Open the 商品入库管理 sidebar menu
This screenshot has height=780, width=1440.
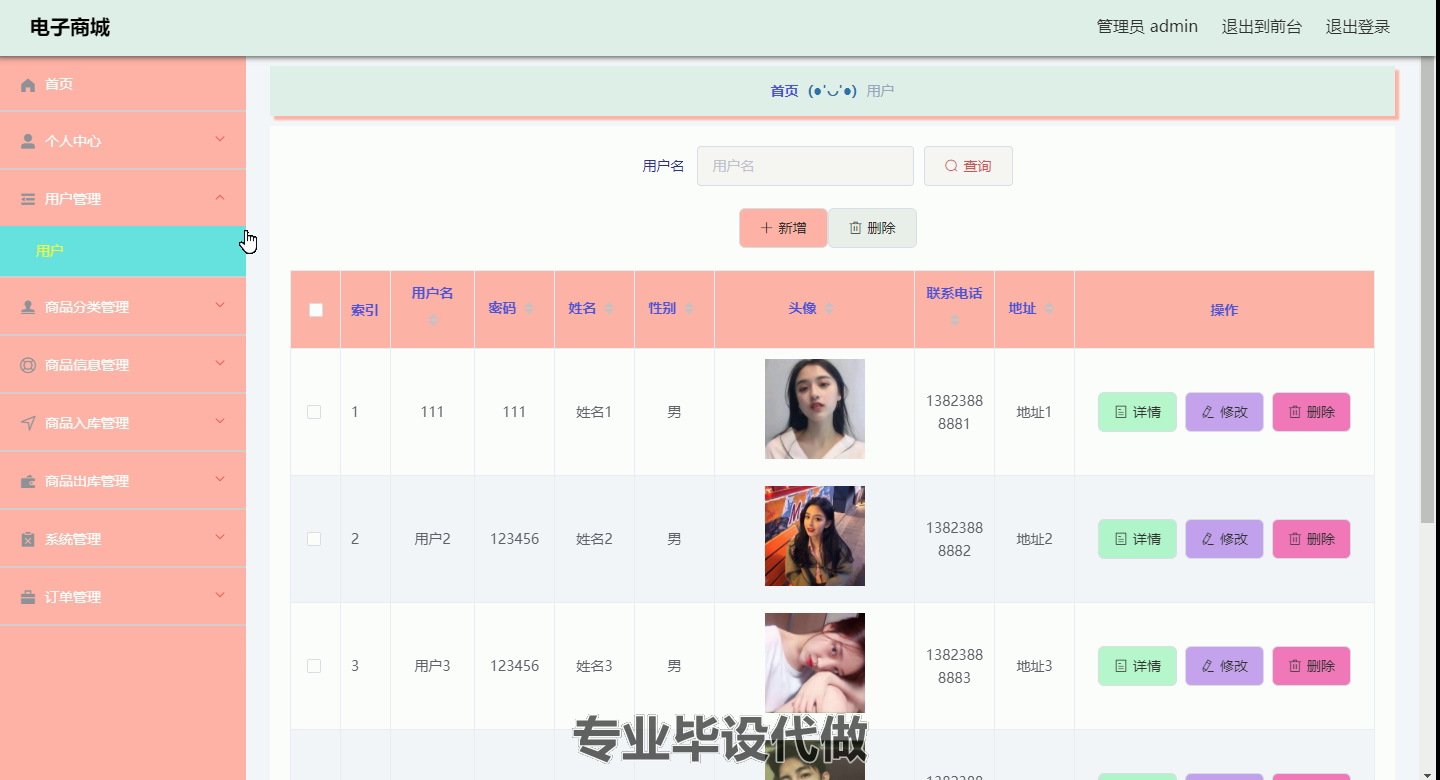[123, 423]
